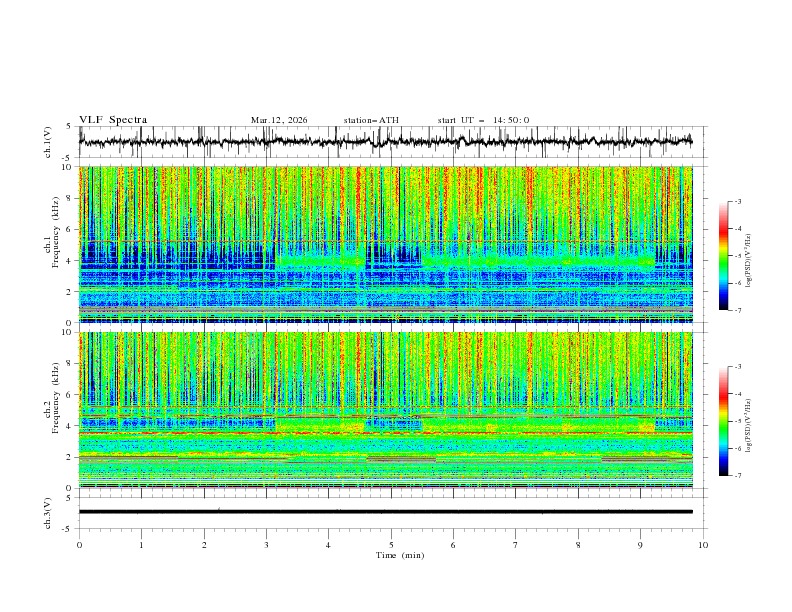Click the "-7" label on the ch.2 colorbar
This screenshot has height=612, width=792.
point(737,475)
